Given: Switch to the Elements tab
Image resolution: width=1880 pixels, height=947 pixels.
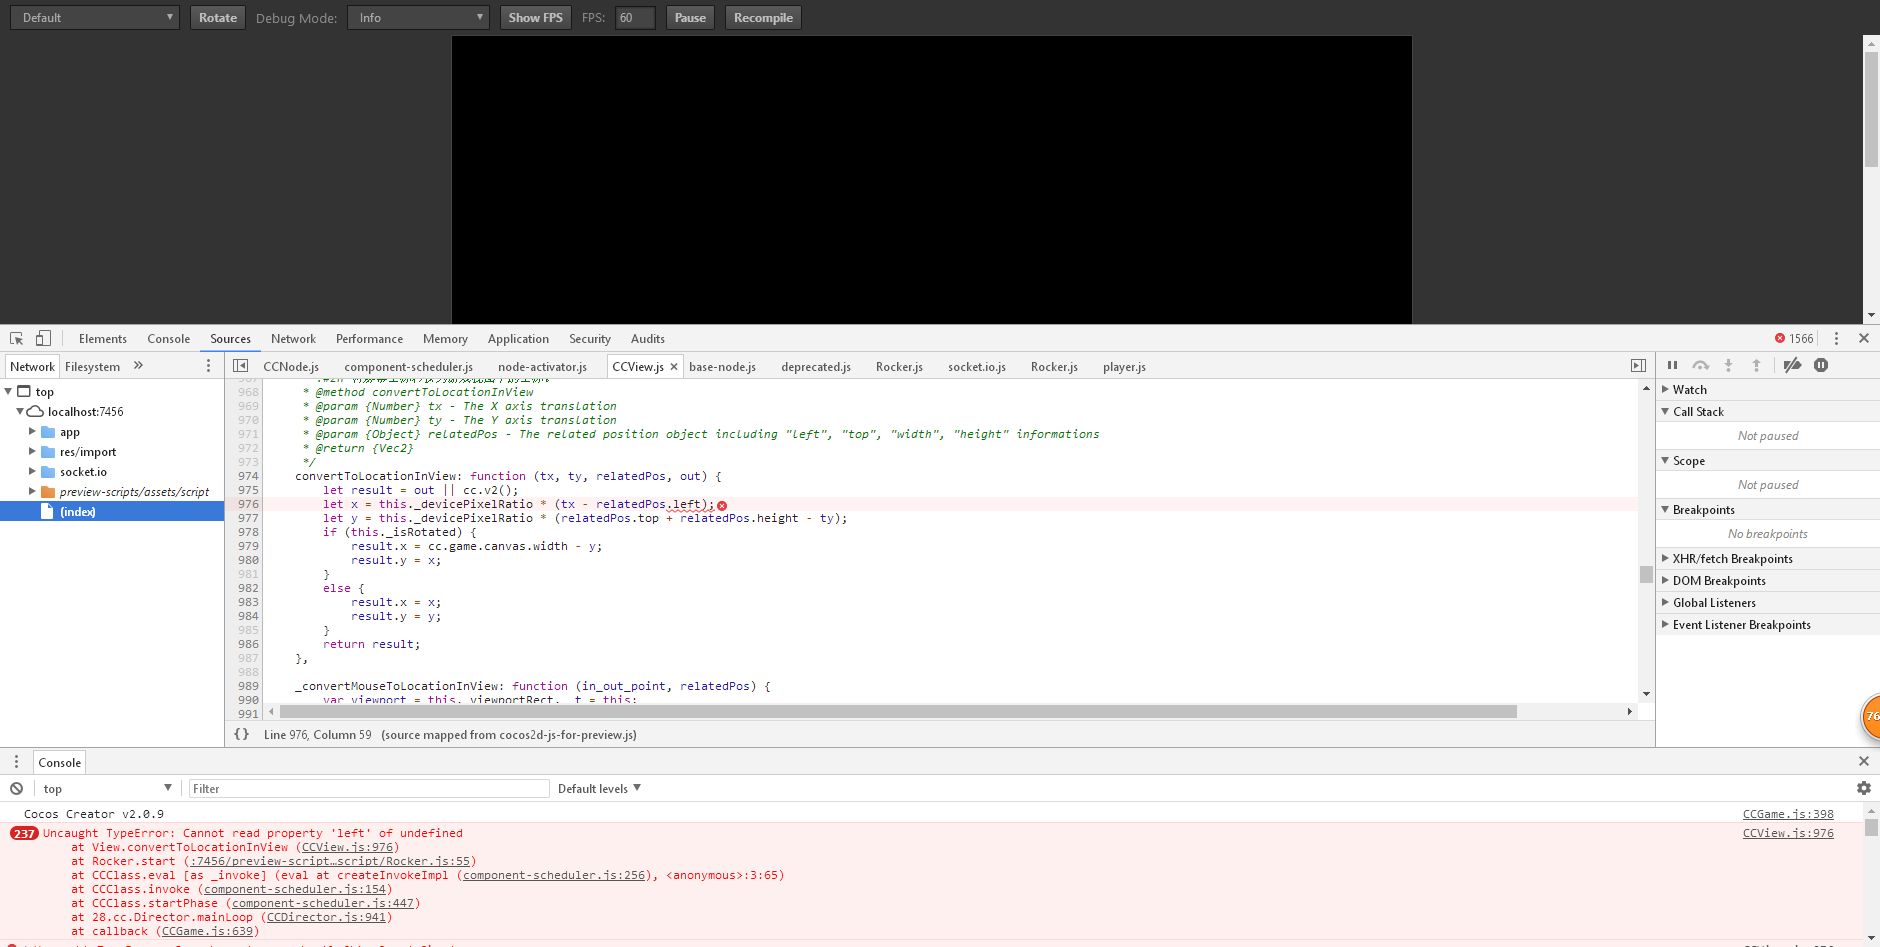Looking at the screenshot, I should tap(103, 339).
